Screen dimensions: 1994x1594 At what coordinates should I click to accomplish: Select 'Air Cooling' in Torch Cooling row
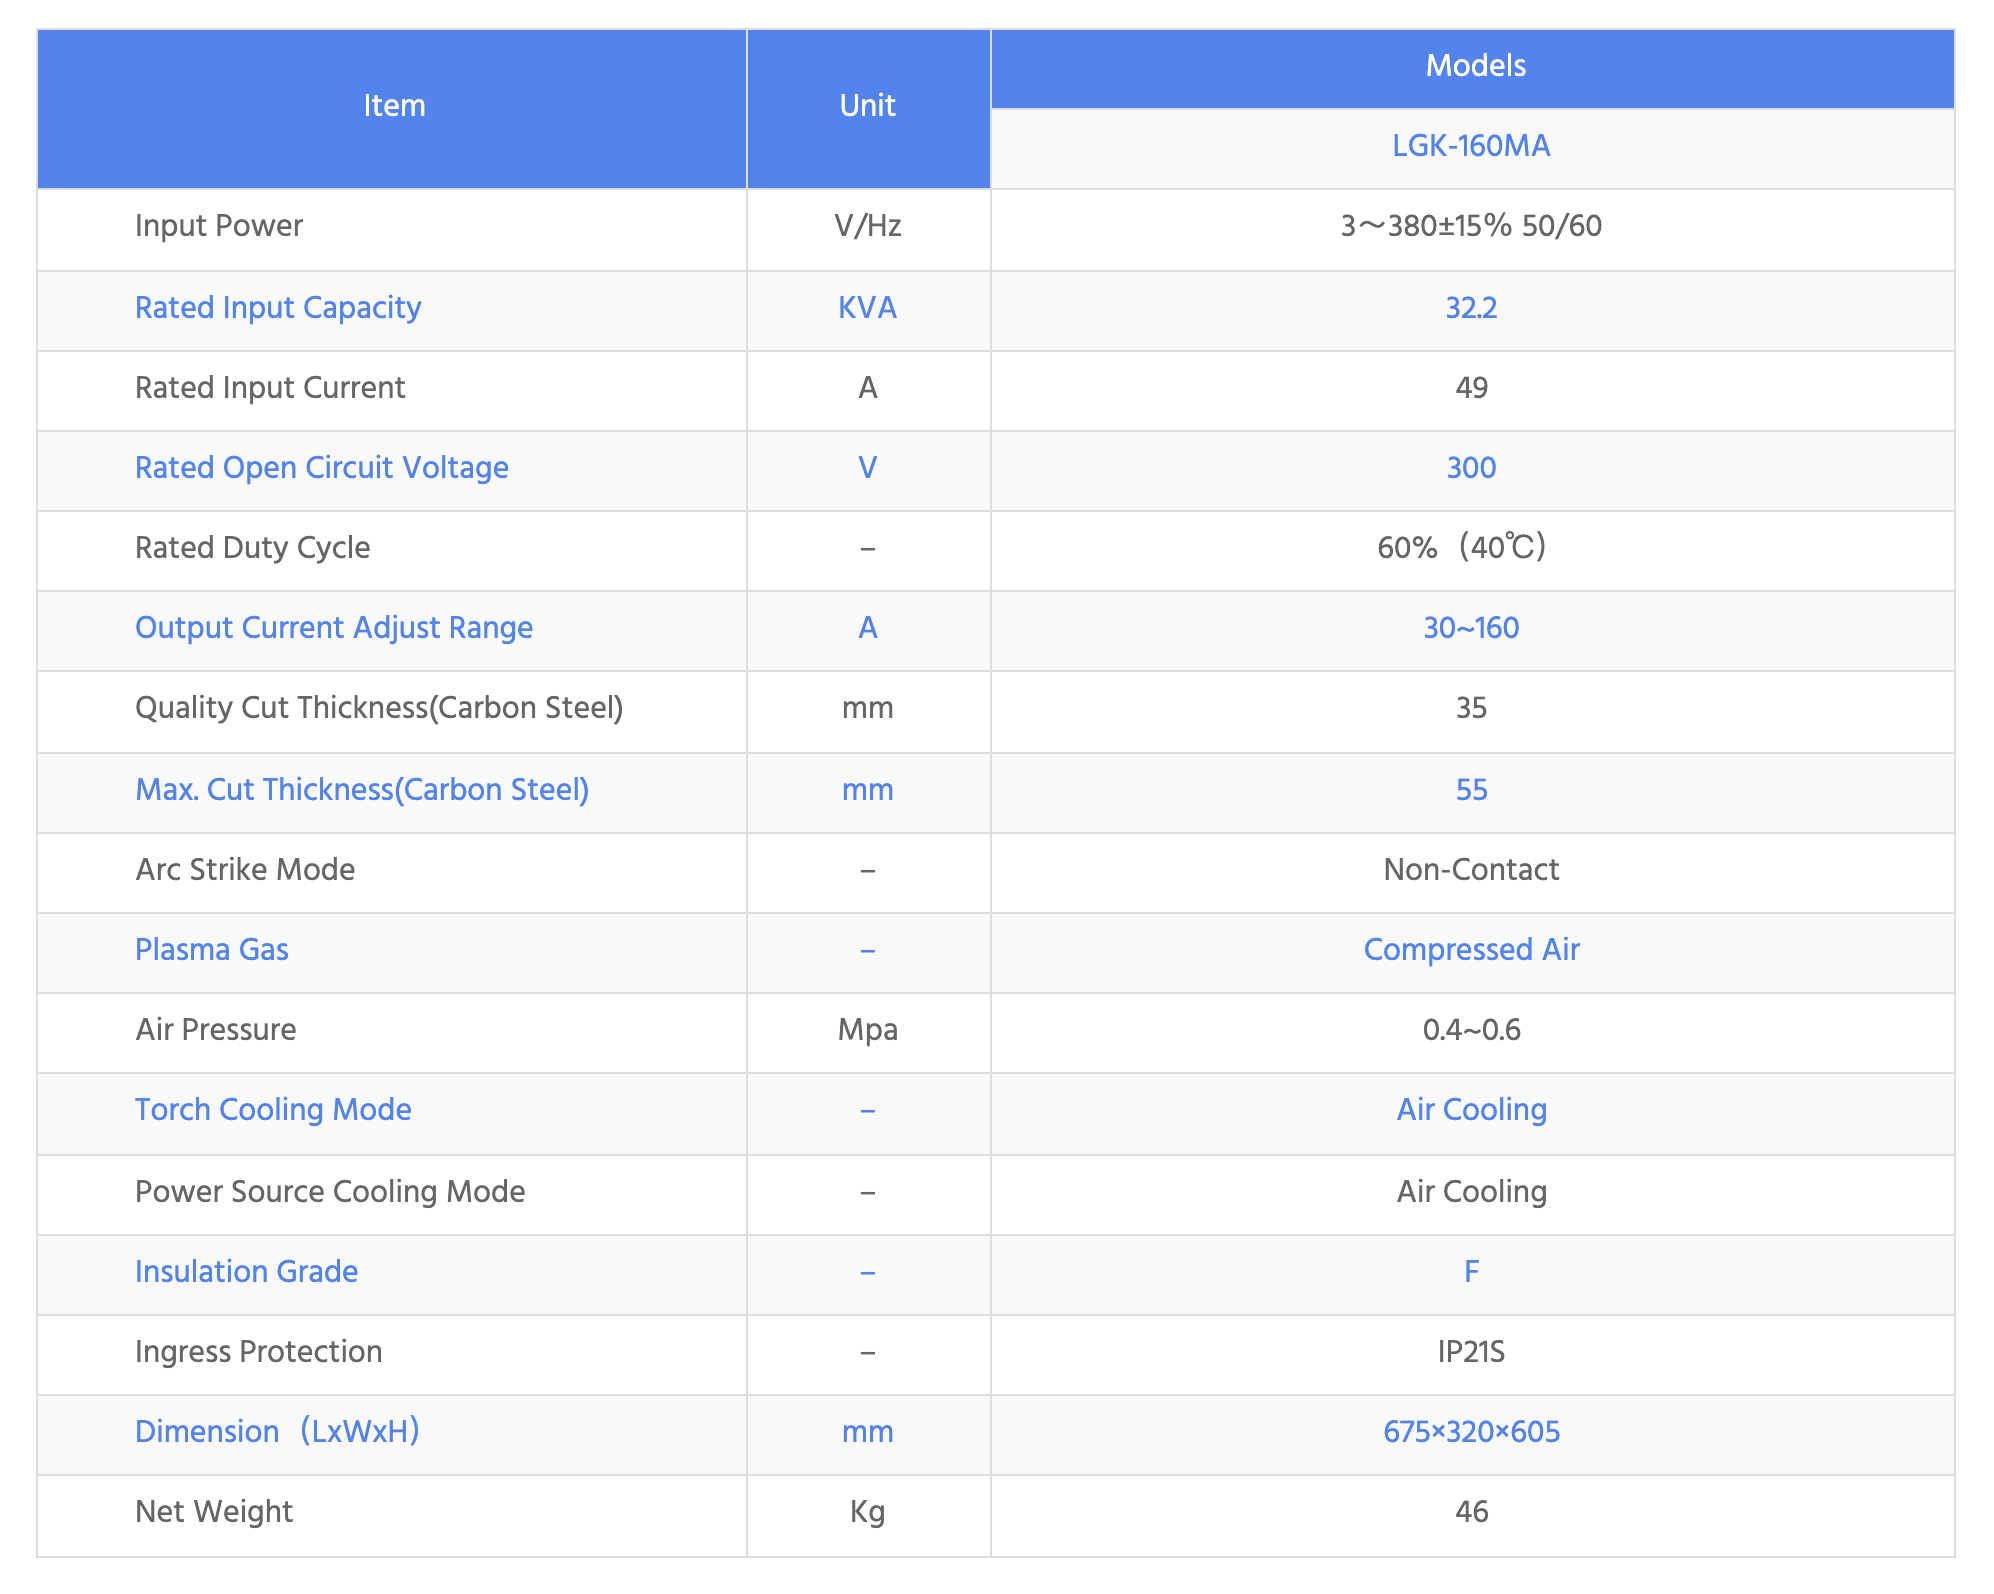pyautogui.click(x=1471, y=1110)
